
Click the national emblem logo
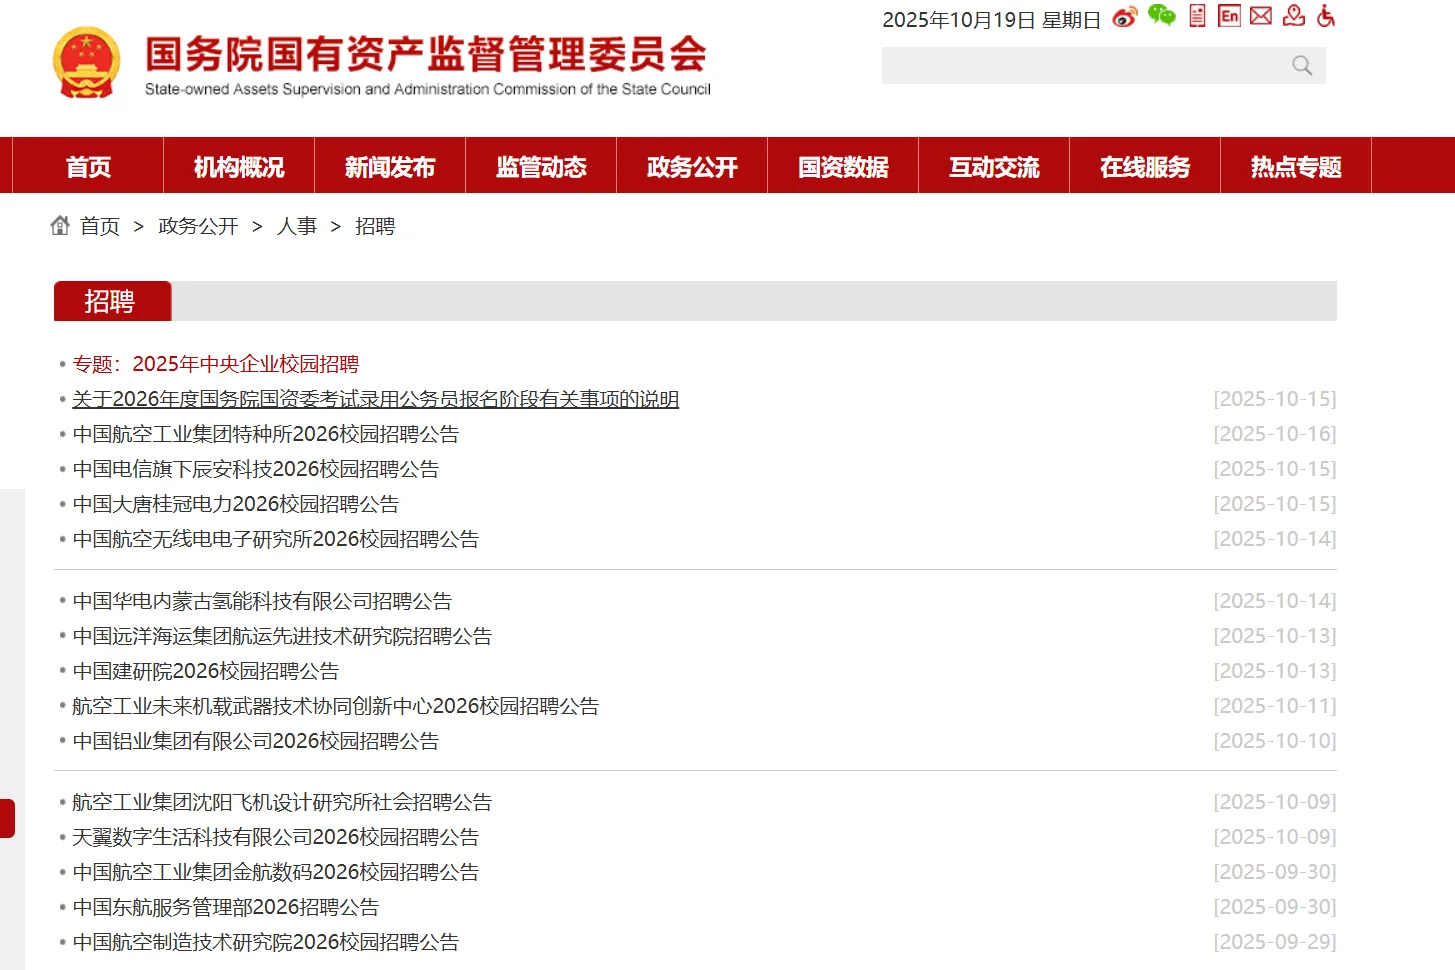coord(86,62)
